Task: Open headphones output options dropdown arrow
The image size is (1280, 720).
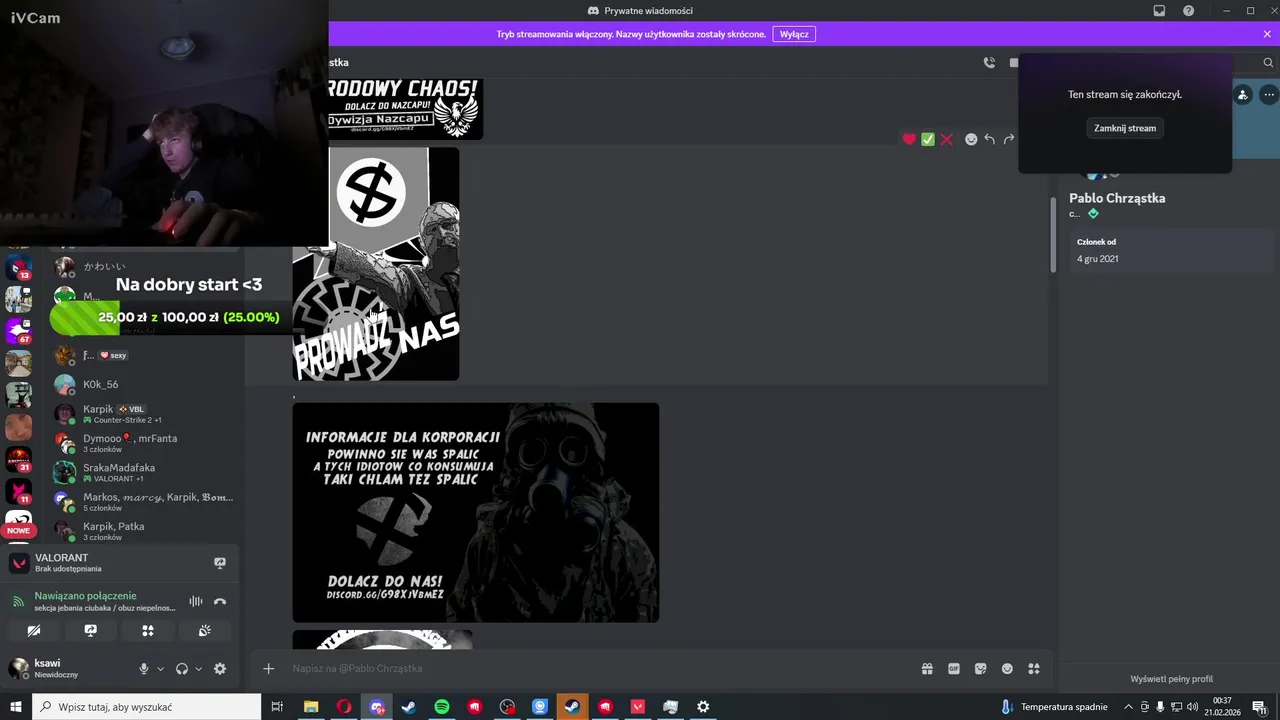Action: [198, 669]
